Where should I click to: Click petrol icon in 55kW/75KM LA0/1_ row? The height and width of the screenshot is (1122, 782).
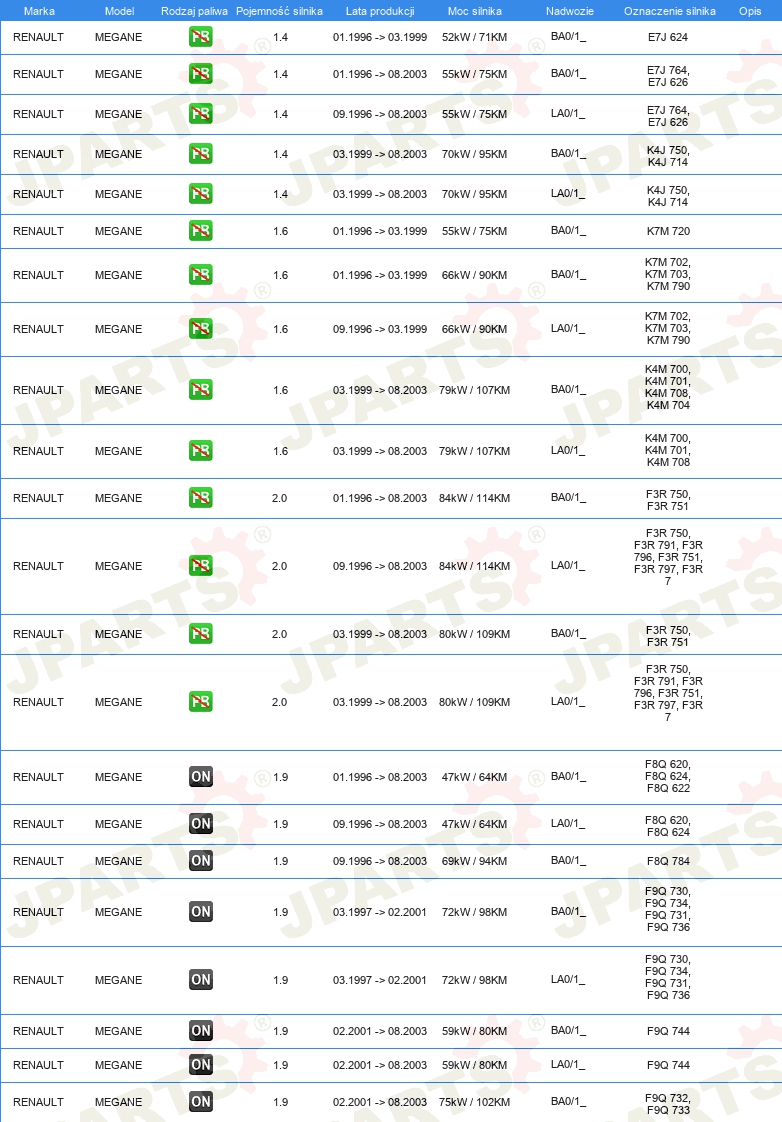click(x=200, y=114)
